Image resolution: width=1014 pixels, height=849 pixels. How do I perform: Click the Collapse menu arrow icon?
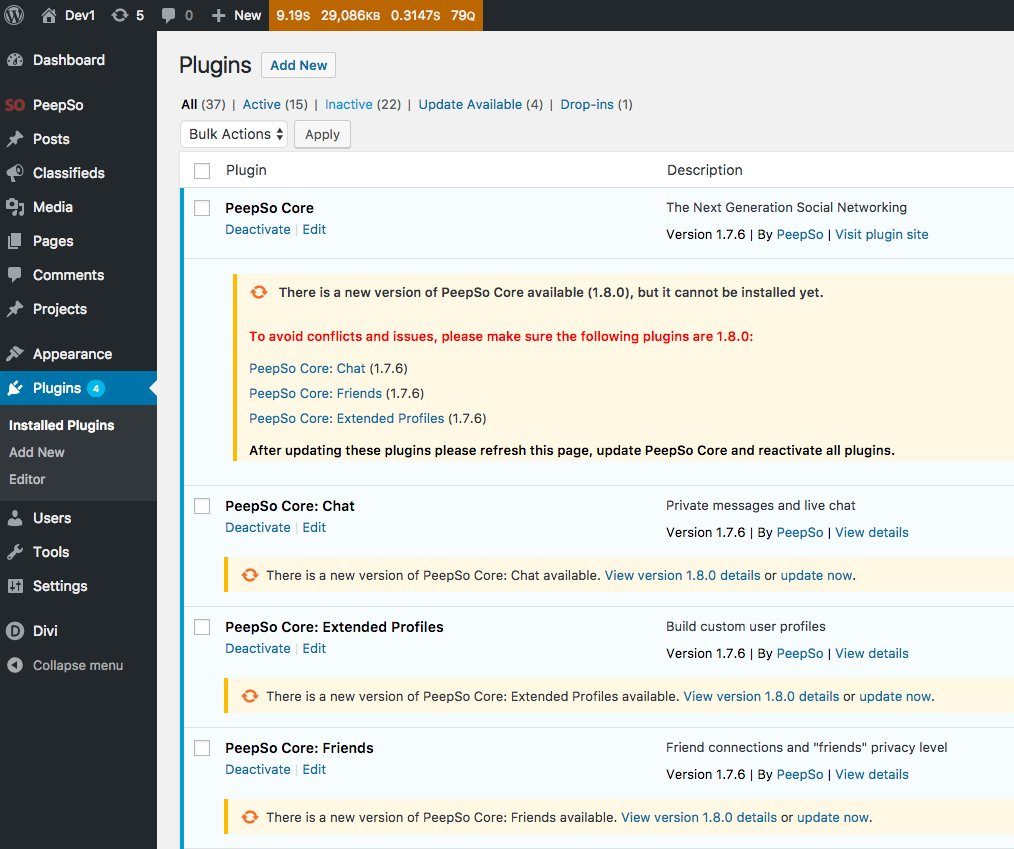coord(16,665)
